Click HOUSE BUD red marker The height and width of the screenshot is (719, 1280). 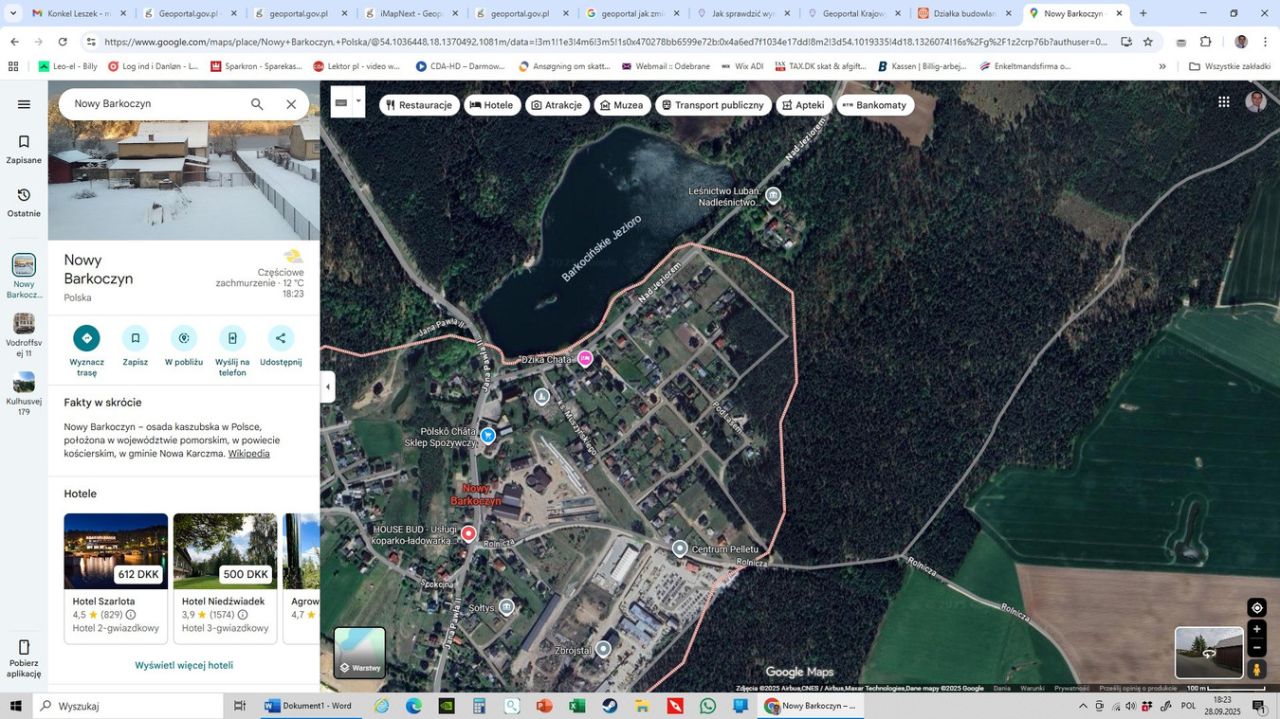[468, 534]
